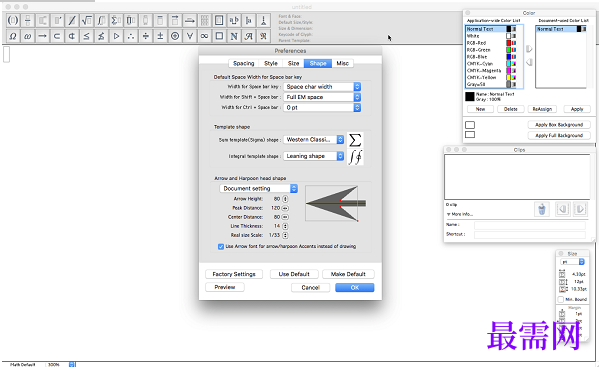Image resolution: width=599 pixels, height=367 pixels.
Task: Click Name input field in Clips panel
Action: point(529,225)
